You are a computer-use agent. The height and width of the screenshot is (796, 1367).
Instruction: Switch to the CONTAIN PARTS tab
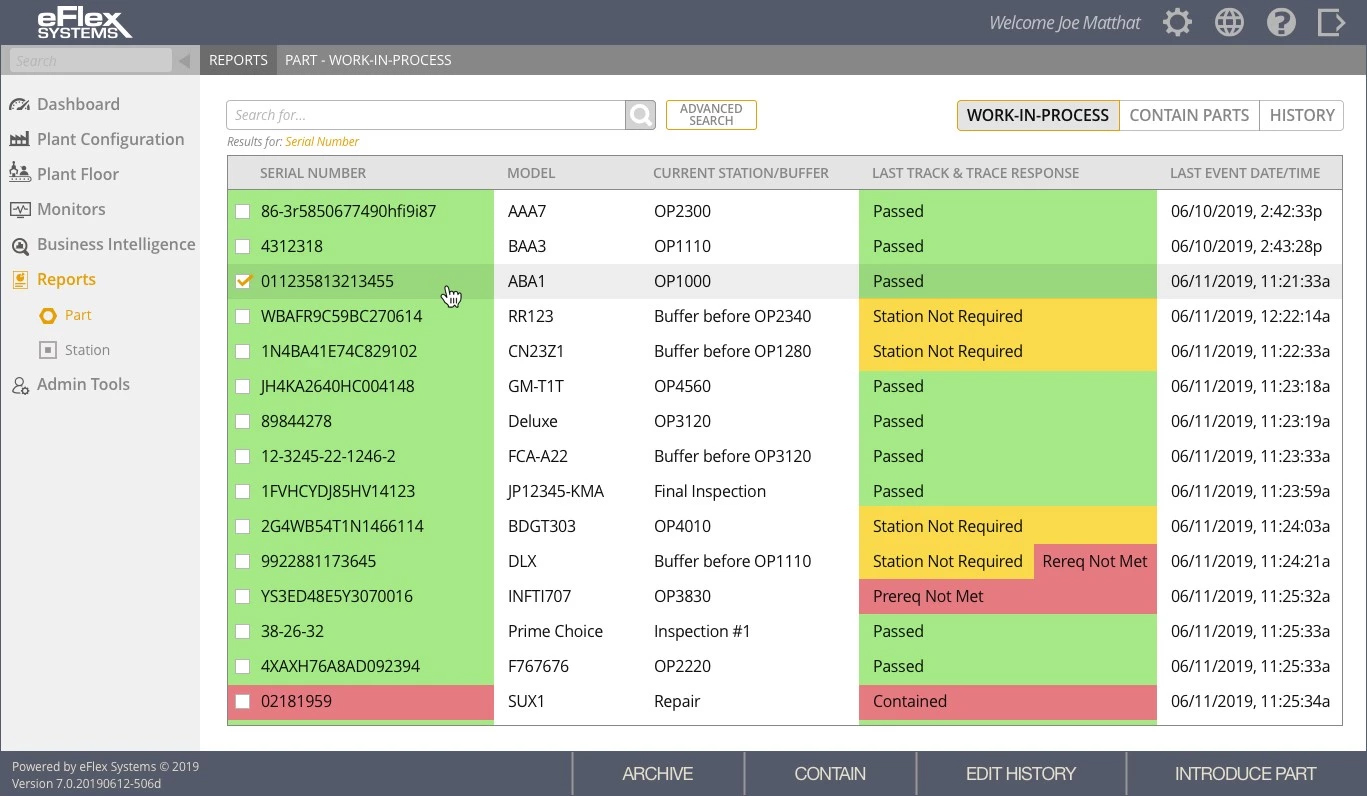coord(1188,115)
